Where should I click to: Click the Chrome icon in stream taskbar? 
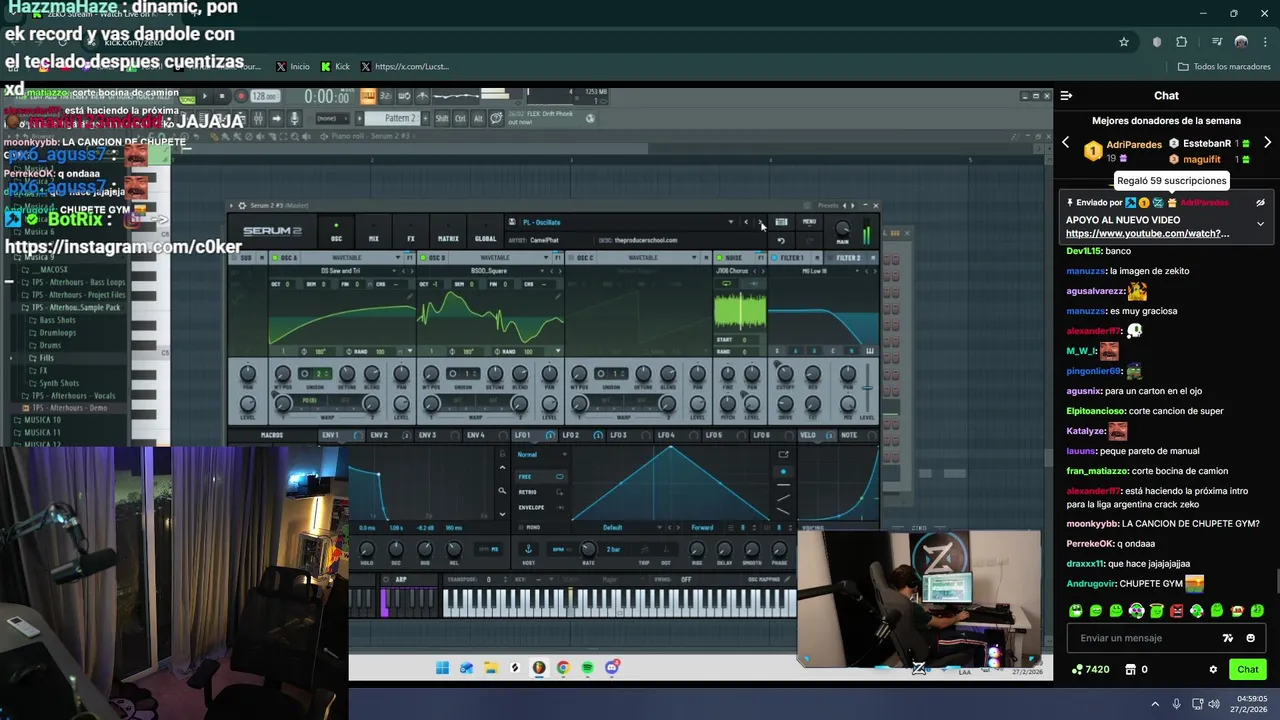[x=563, y=668]
